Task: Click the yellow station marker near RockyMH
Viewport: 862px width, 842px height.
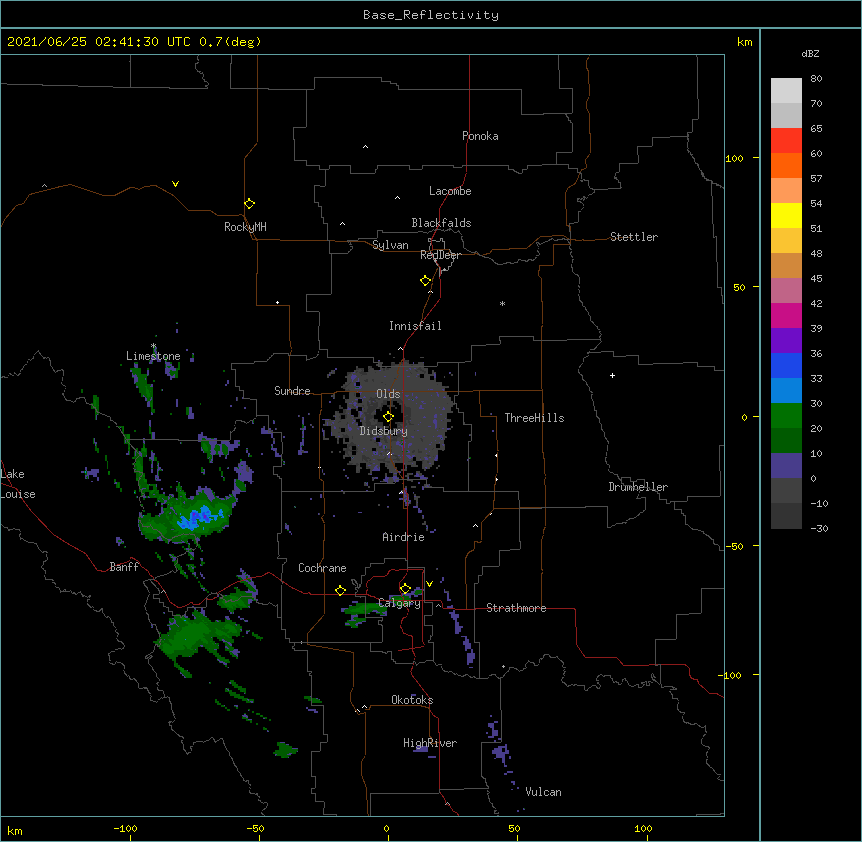Action: pyautogui.click(x=249, y=204)
